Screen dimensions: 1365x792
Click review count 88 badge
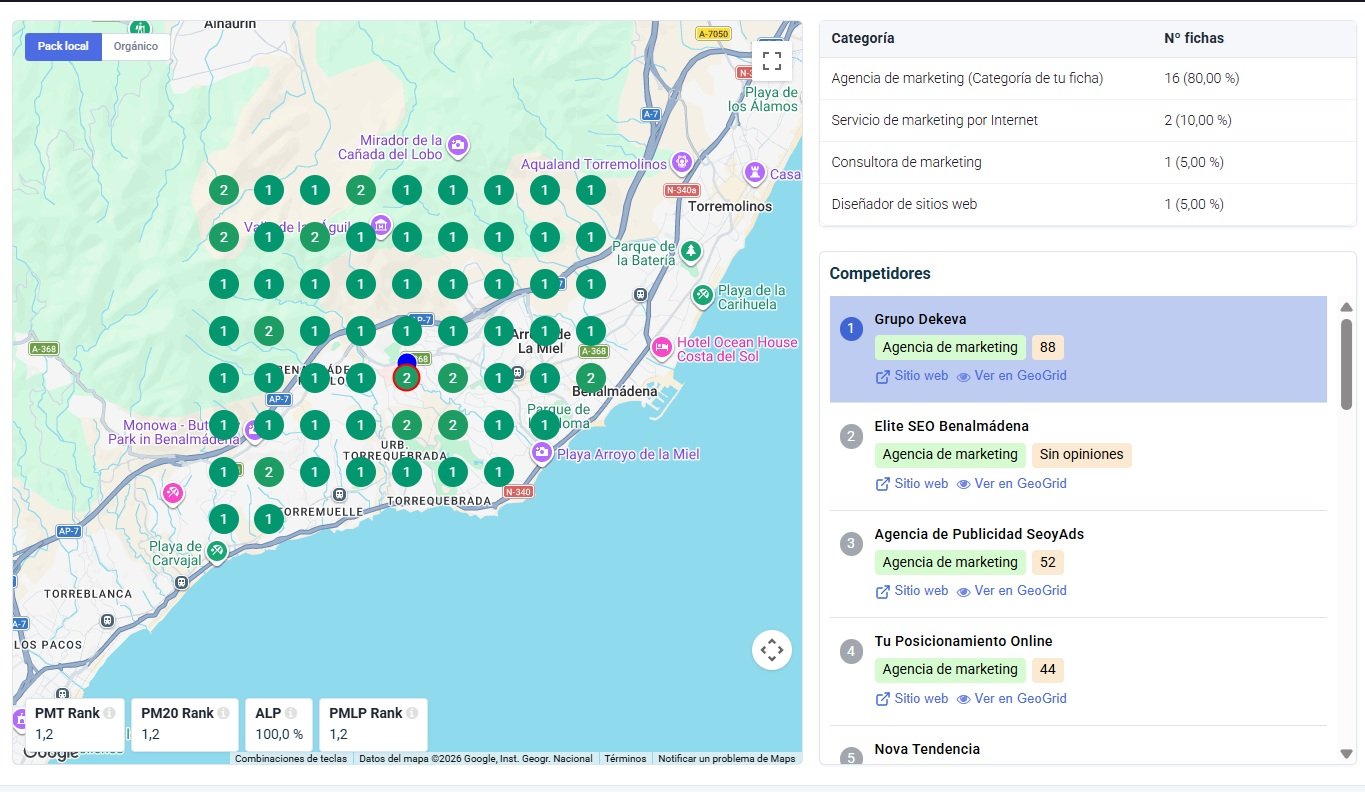click(1048, 347)
